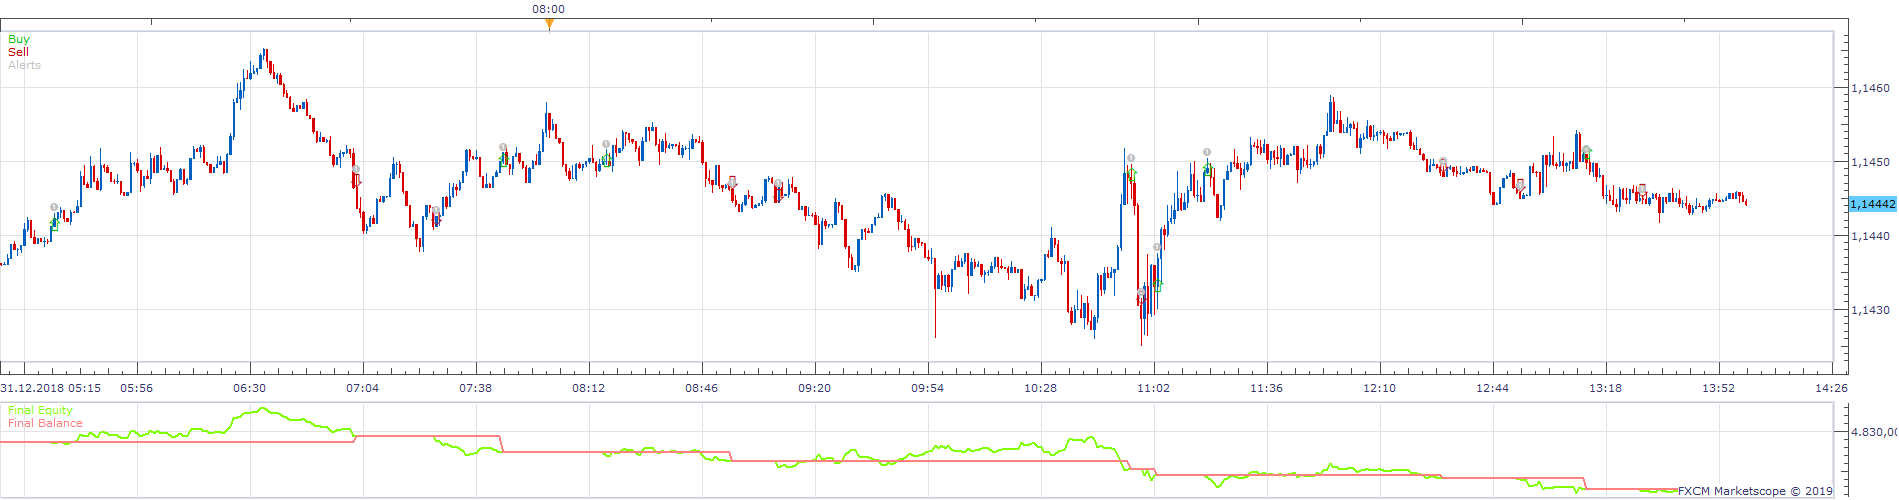1899x500 pixels.
Task: Click the green buy arrow just before 13:18
Action: tap(1587, 153)
